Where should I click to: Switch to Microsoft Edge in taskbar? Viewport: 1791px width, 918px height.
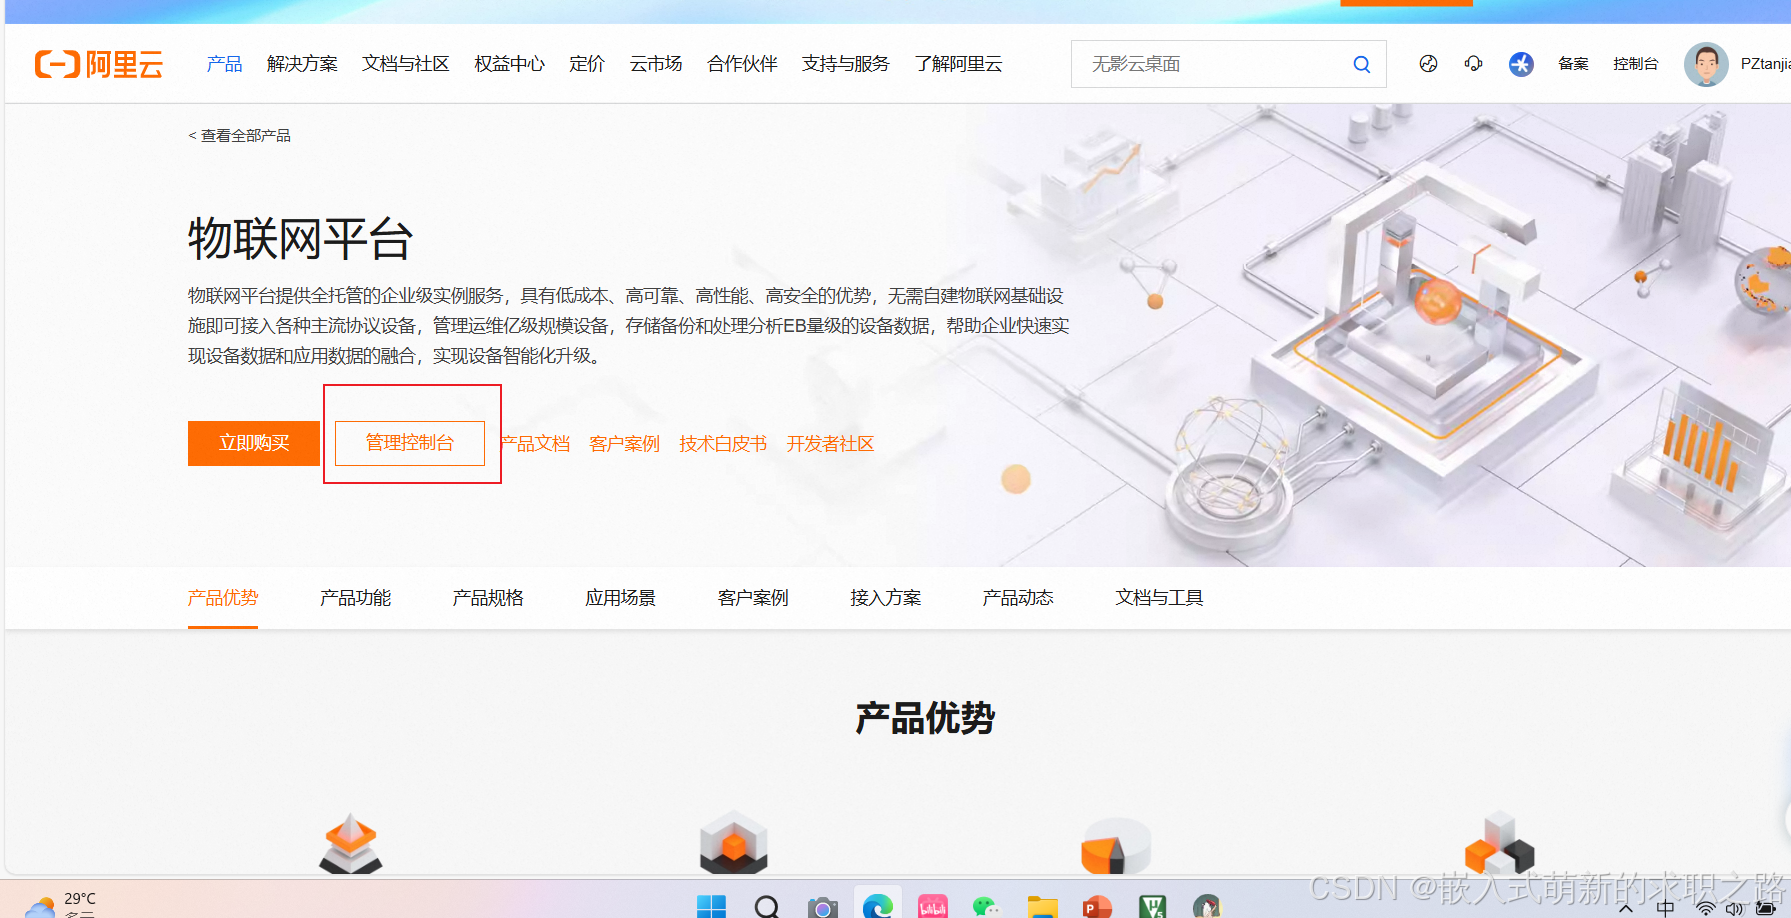pyautogui.click(x=878, y=907)
